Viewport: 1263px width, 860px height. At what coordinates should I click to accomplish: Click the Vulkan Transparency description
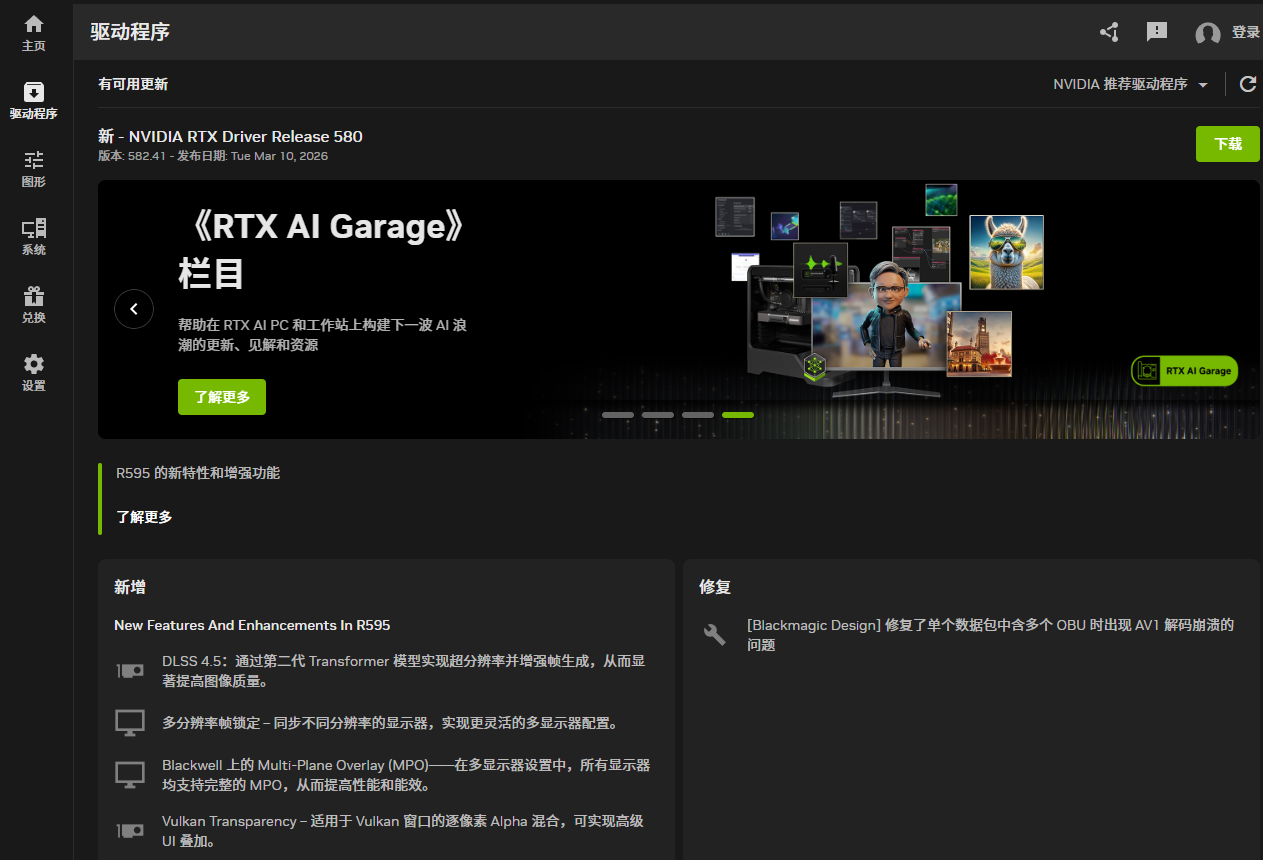(x=403, y=831)
